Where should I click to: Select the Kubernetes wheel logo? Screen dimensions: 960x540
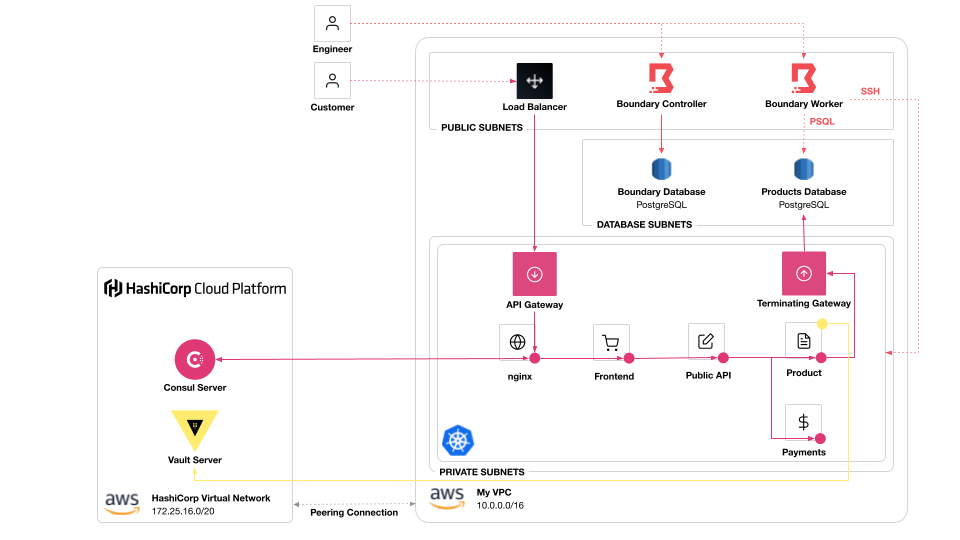[x=458, y=440]
